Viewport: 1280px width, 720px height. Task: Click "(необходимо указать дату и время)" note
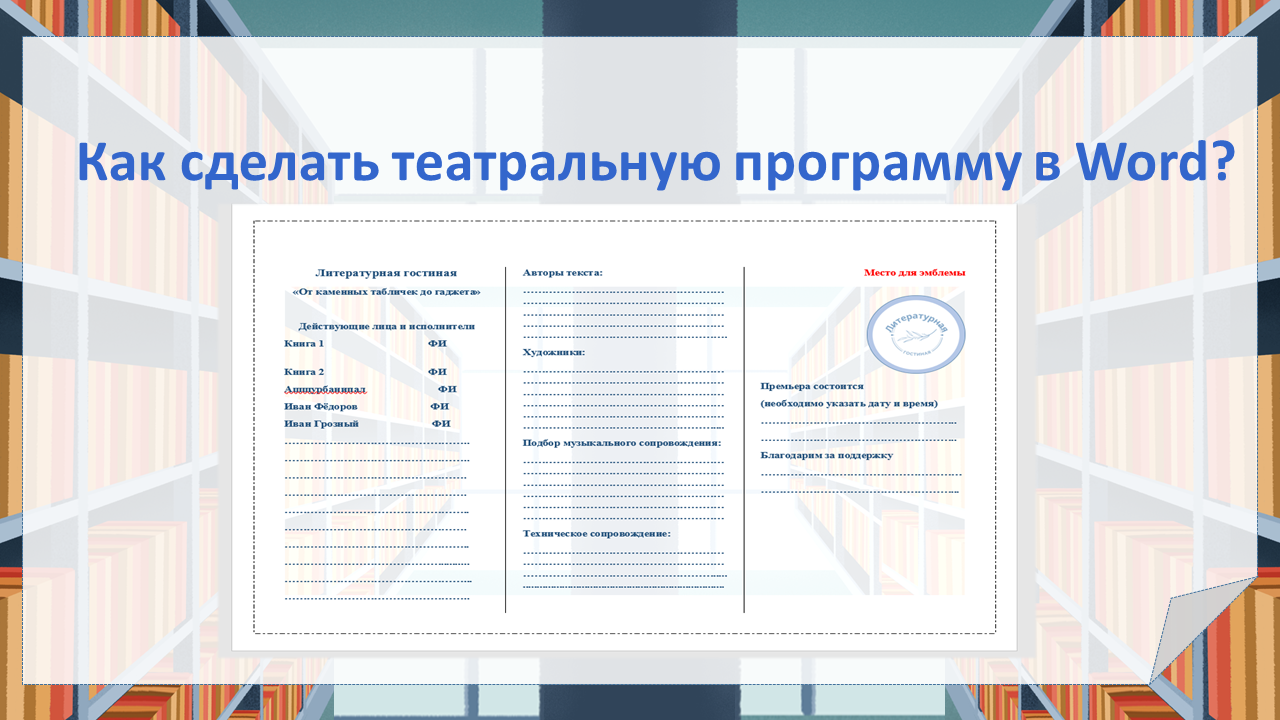coord(849,403)
